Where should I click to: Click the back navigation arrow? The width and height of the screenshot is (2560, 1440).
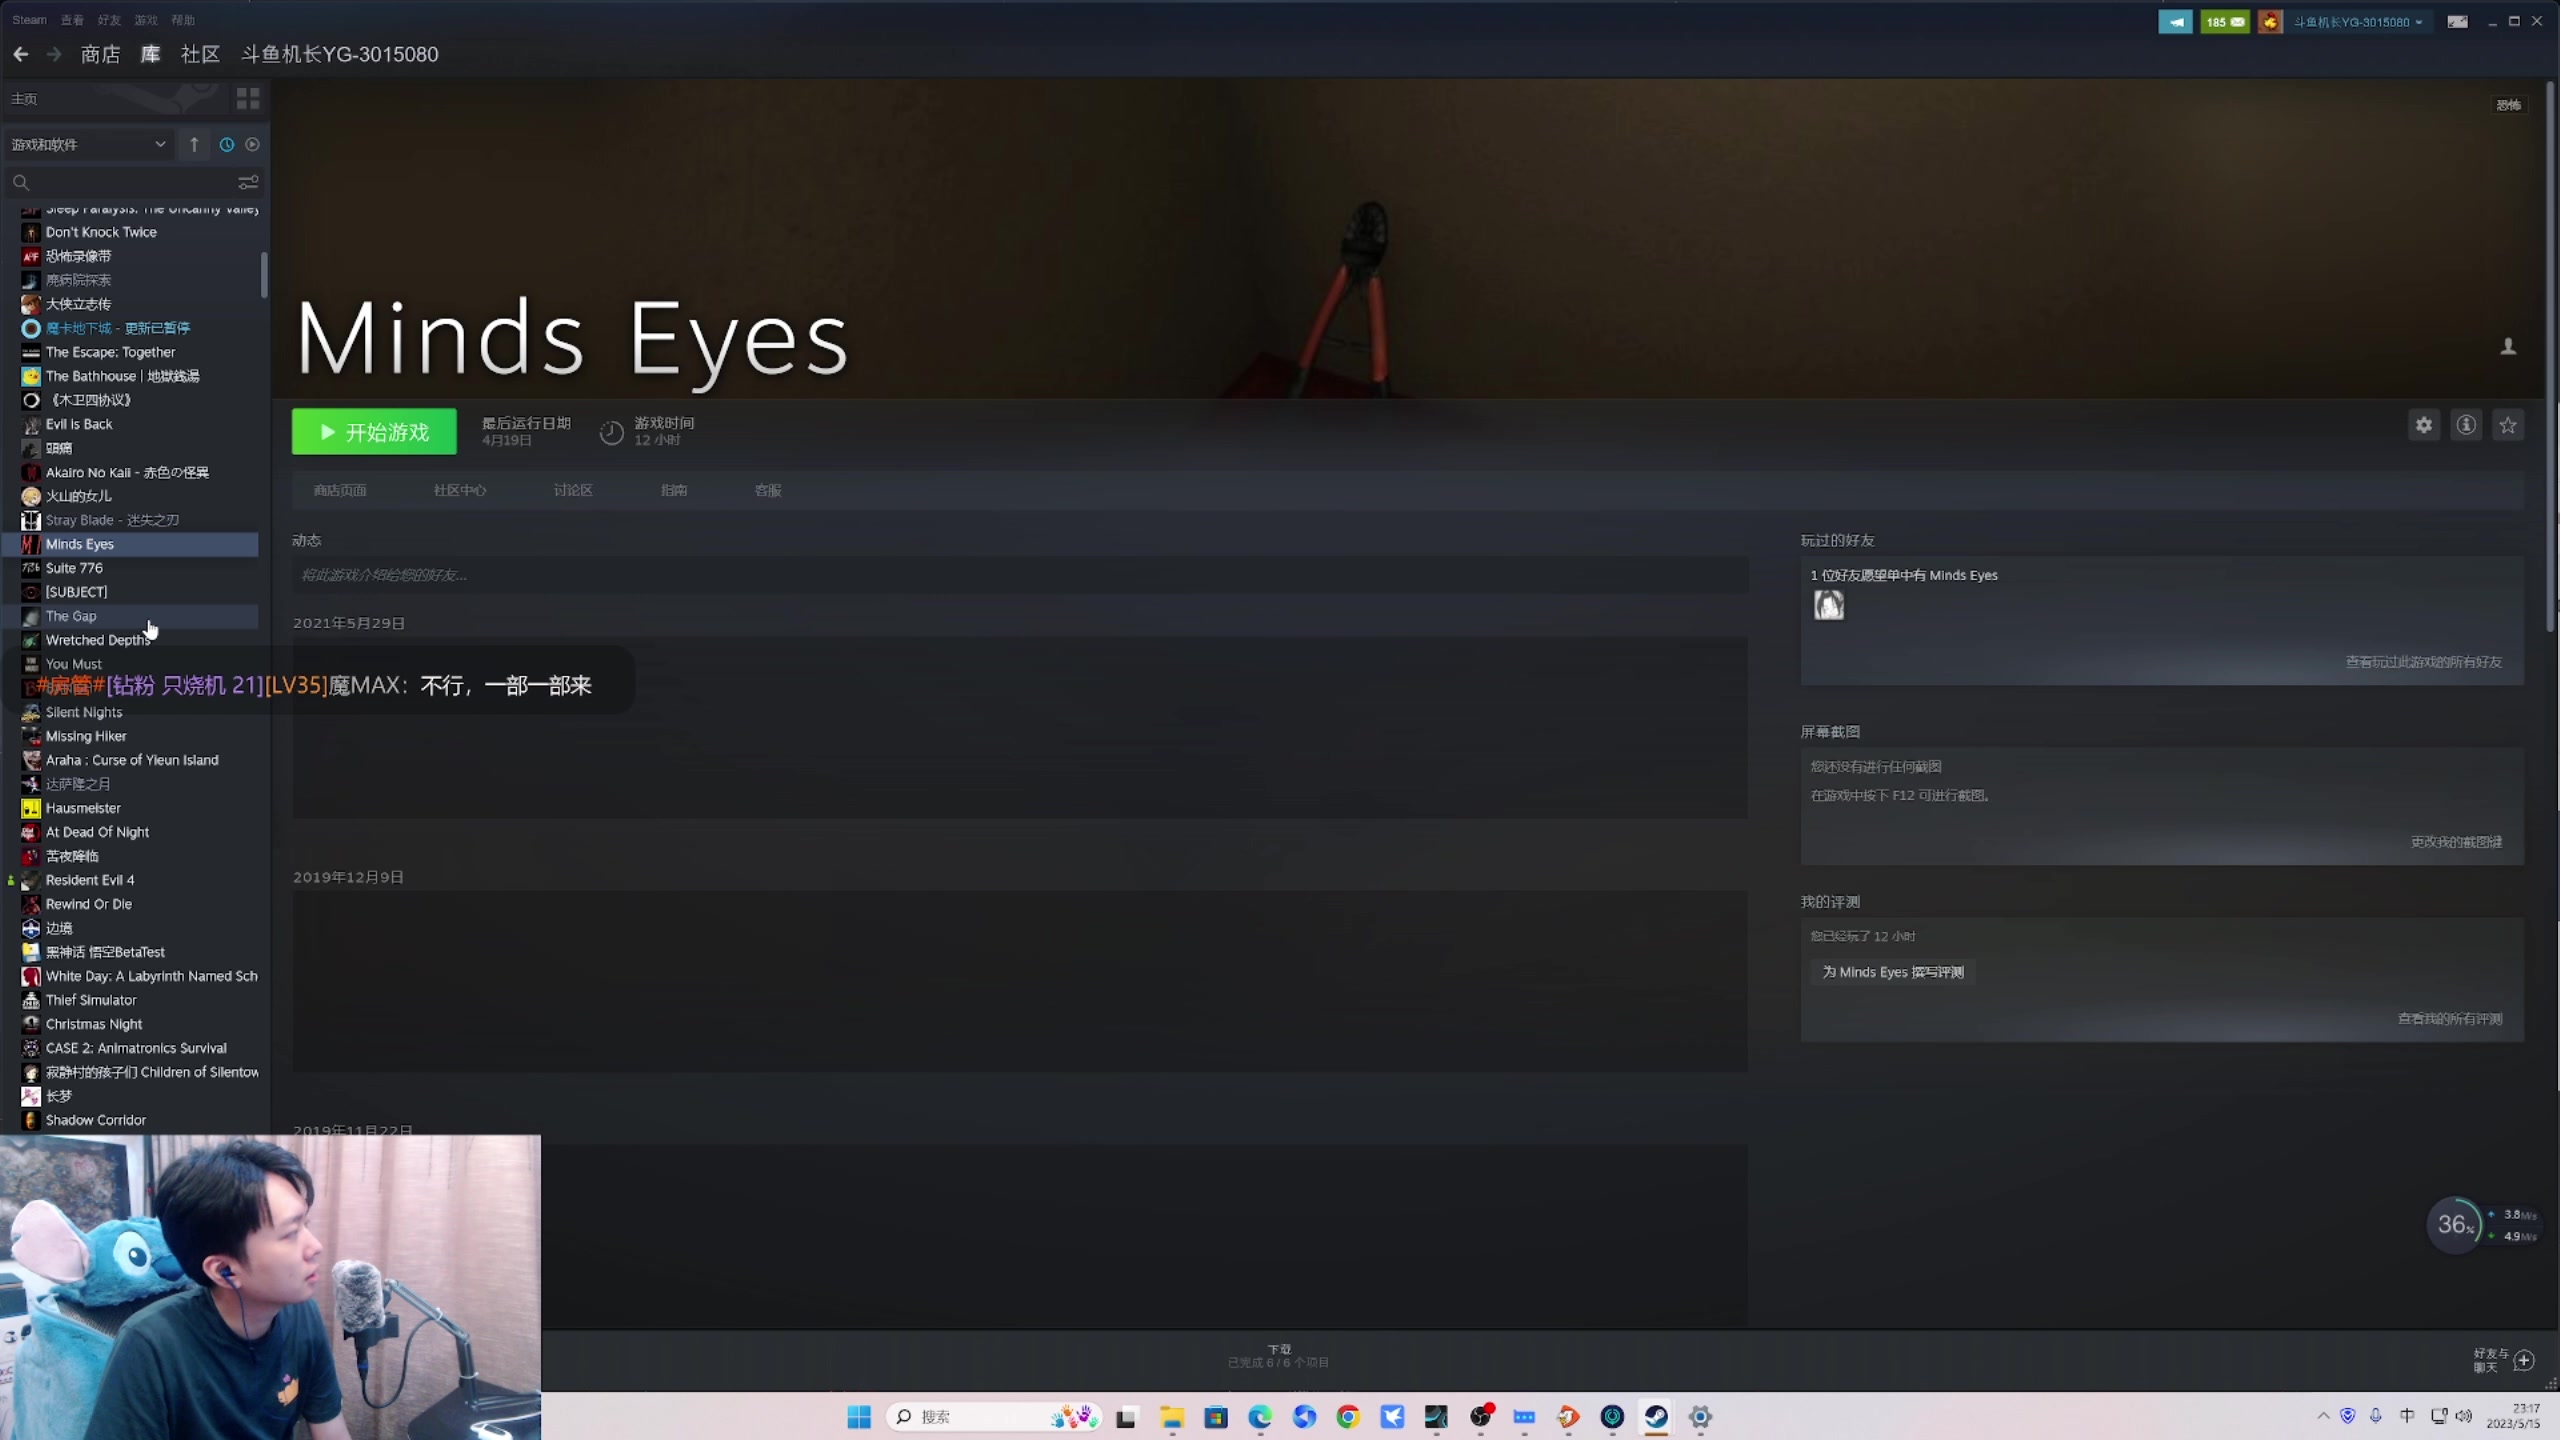21,54
